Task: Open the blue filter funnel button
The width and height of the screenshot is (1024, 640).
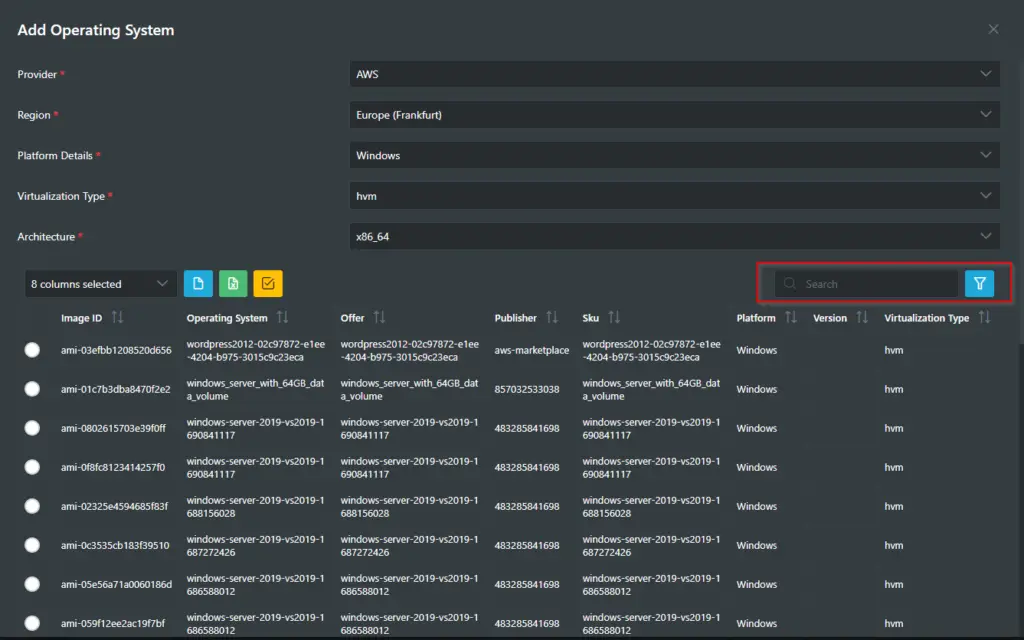Action: pyautogui.click(x=980, y=283)
